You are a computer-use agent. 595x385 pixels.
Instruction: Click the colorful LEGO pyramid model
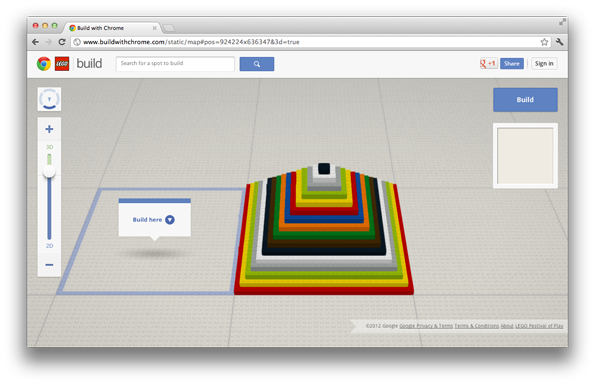[324, 229]
